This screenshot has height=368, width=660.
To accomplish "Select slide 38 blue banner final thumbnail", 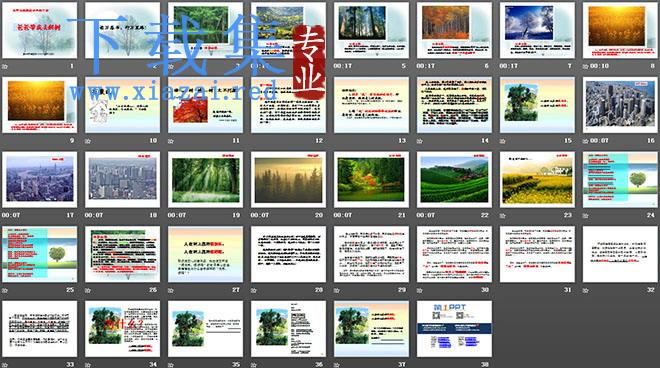I will (454, 329).
